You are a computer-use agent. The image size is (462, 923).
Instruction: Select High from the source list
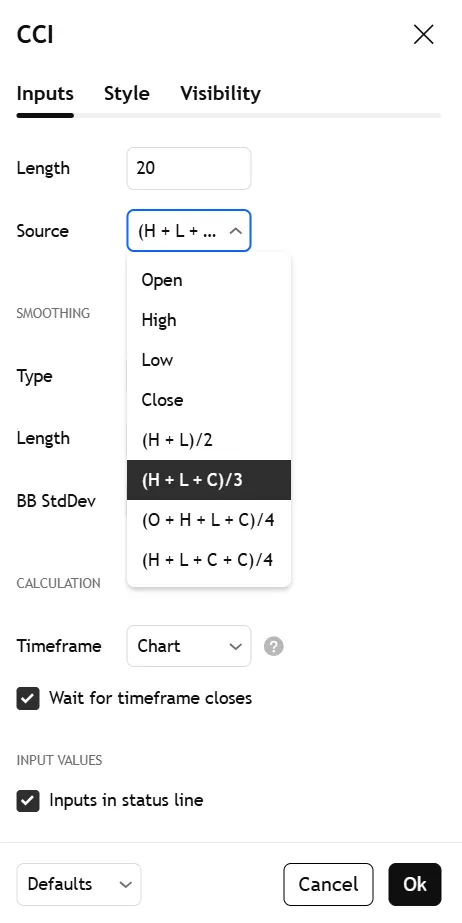209,320
